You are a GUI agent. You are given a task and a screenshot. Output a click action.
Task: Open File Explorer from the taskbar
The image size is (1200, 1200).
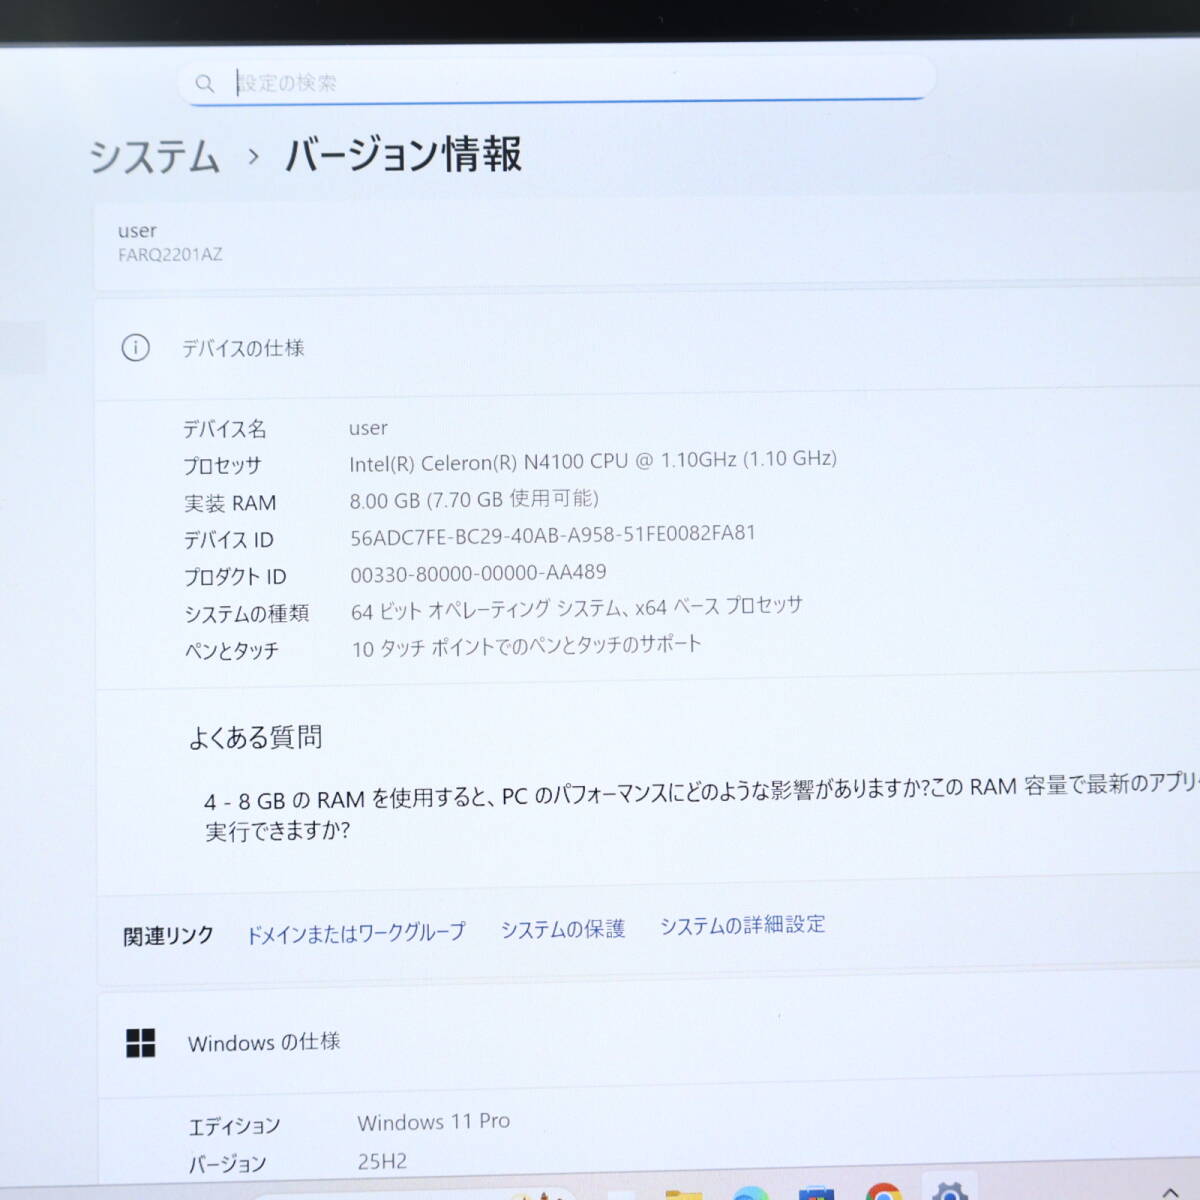coord(683,1194)
